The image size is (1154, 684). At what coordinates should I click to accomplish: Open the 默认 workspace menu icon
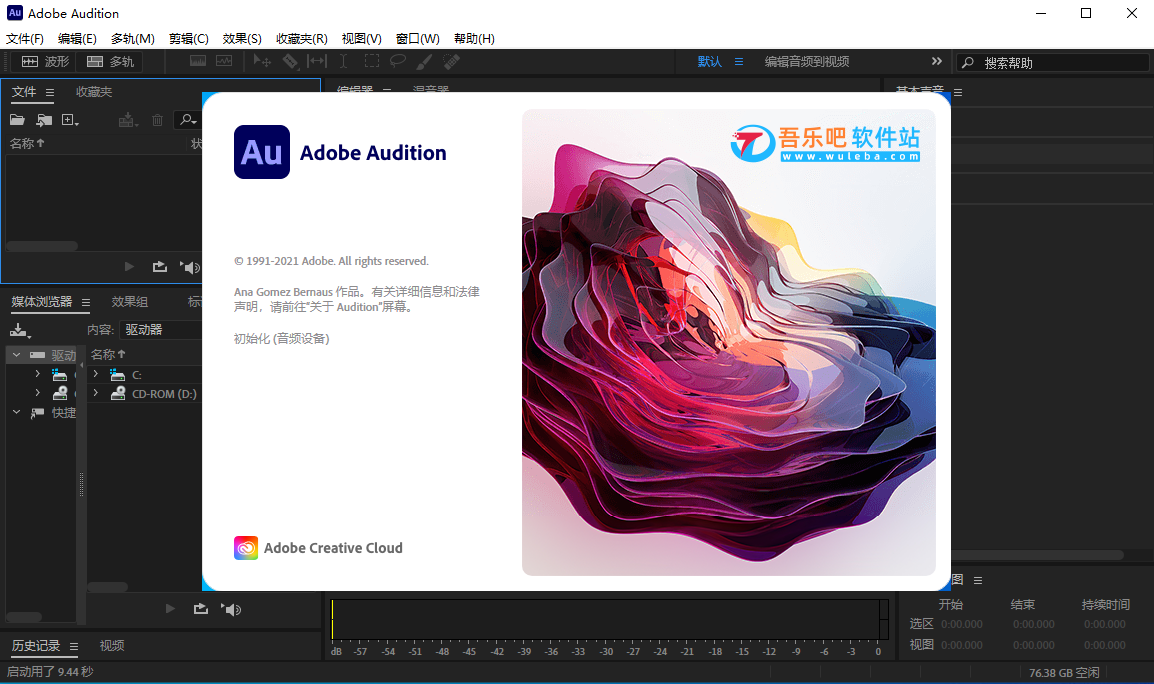pyautogui.click(x=739, y=62)
